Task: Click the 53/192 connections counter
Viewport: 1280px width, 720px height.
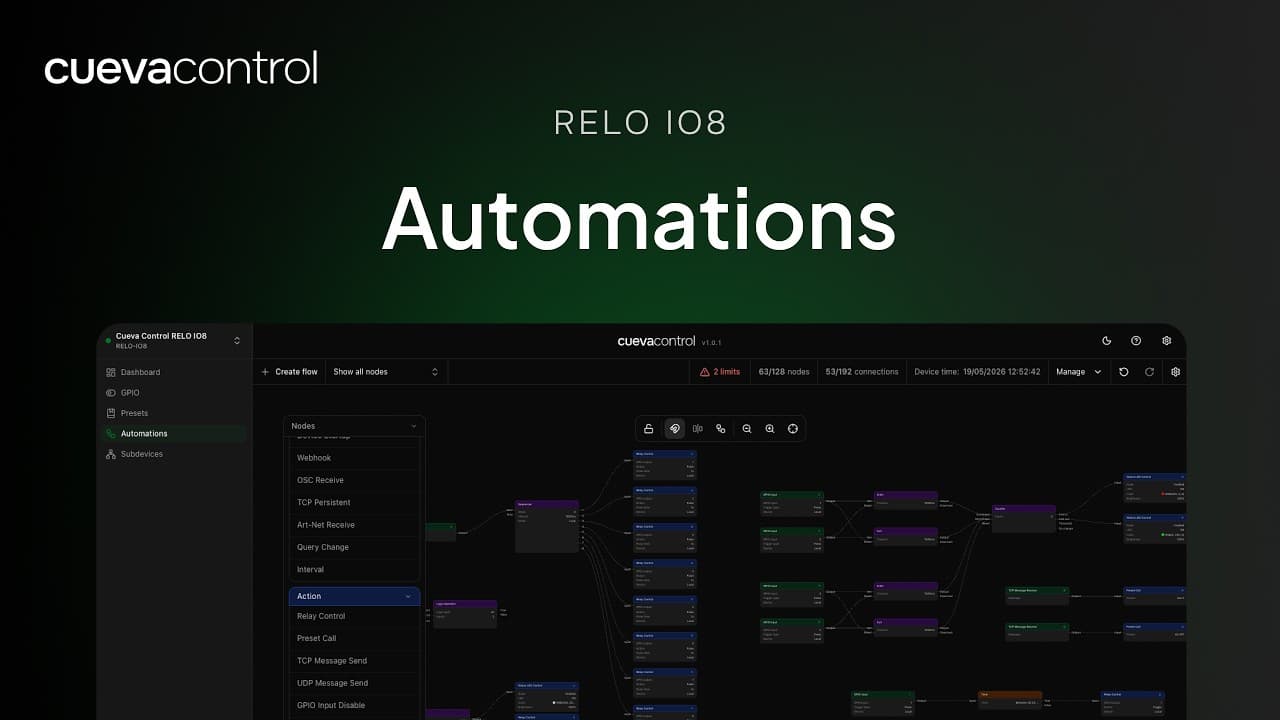Action: pyautogui.click(x=862, y=372)
